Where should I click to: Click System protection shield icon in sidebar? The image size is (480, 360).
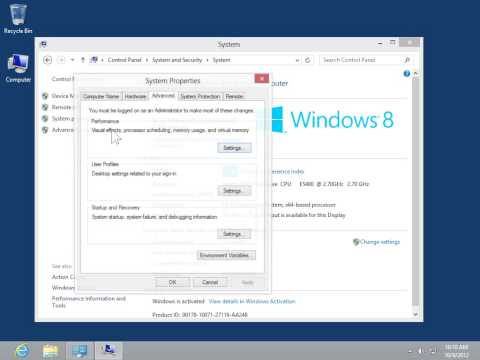tap(45, 119)
